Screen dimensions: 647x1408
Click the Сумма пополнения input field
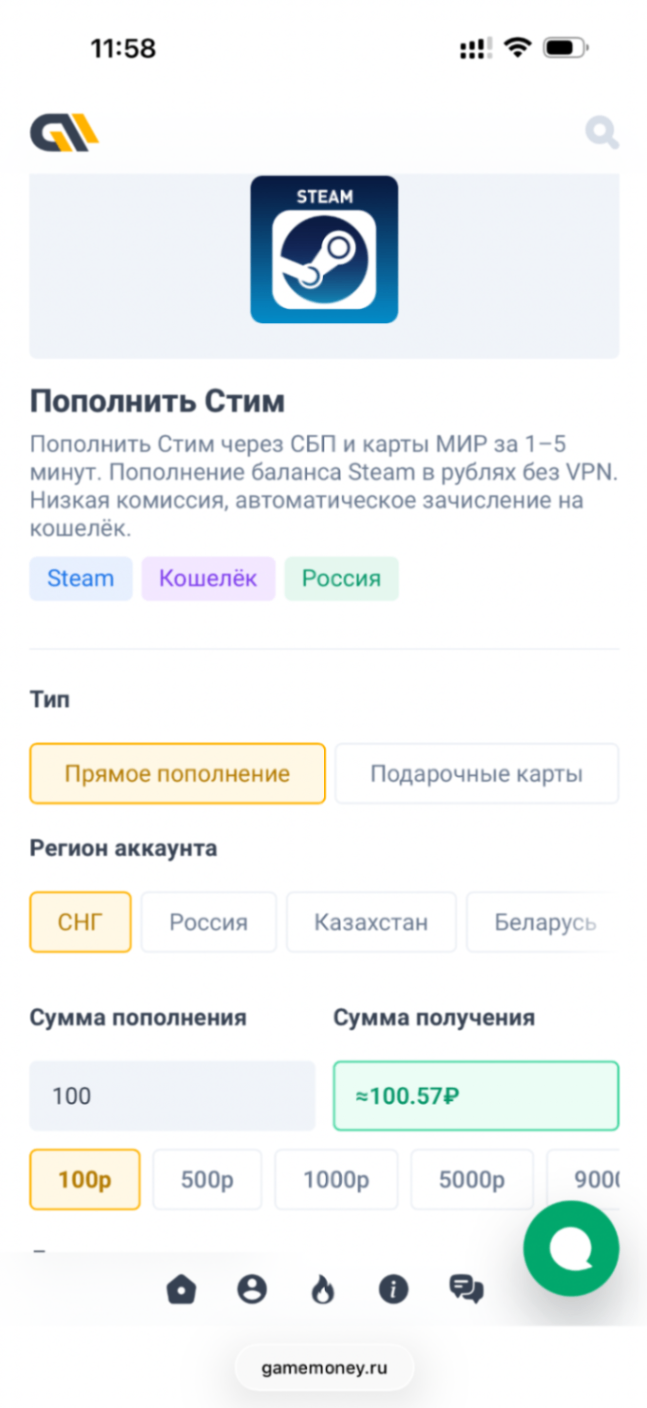point(172,1096)
